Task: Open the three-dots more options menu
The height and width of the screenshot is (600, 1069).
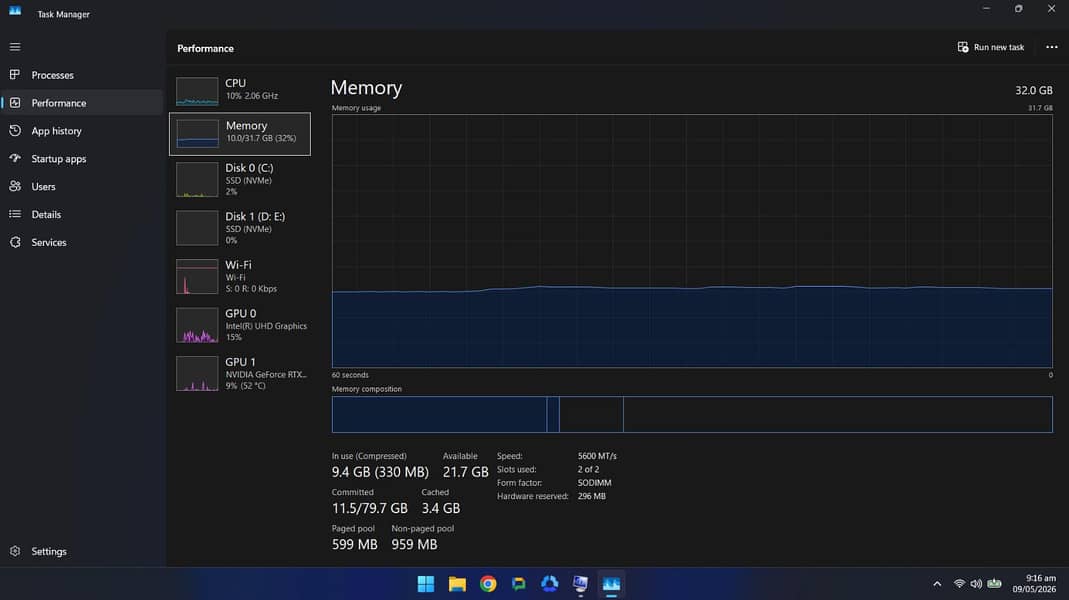Action: [x=1051, y=47]
